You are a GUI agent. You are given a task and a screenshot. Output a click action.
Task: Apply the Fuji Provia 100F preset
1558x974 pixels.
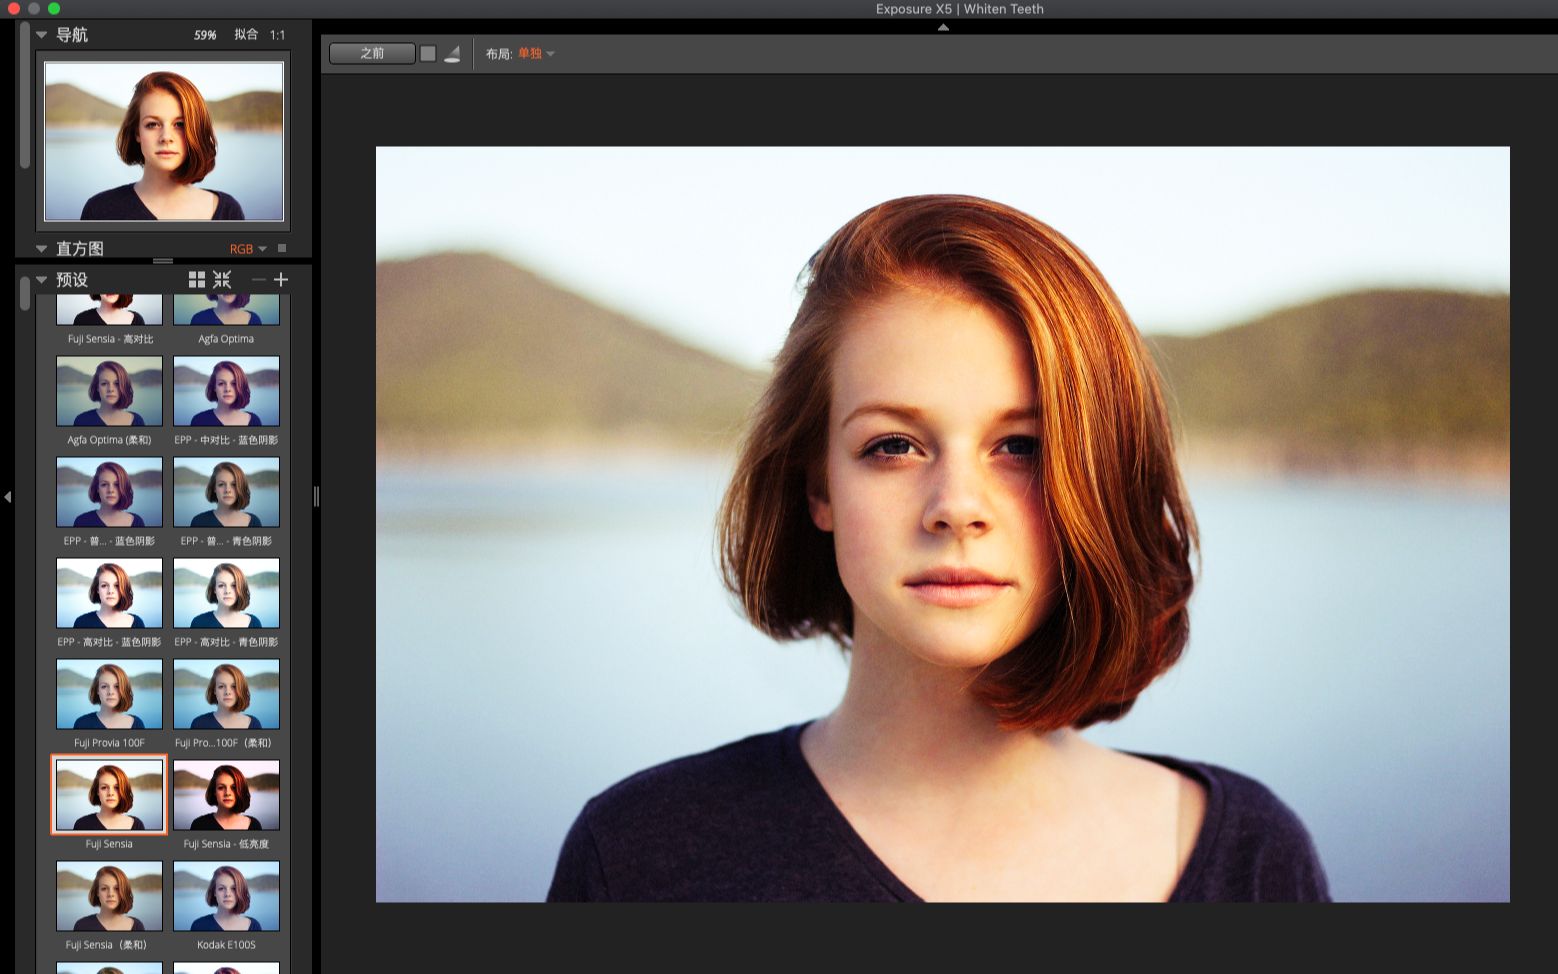[x=109, y=694]
